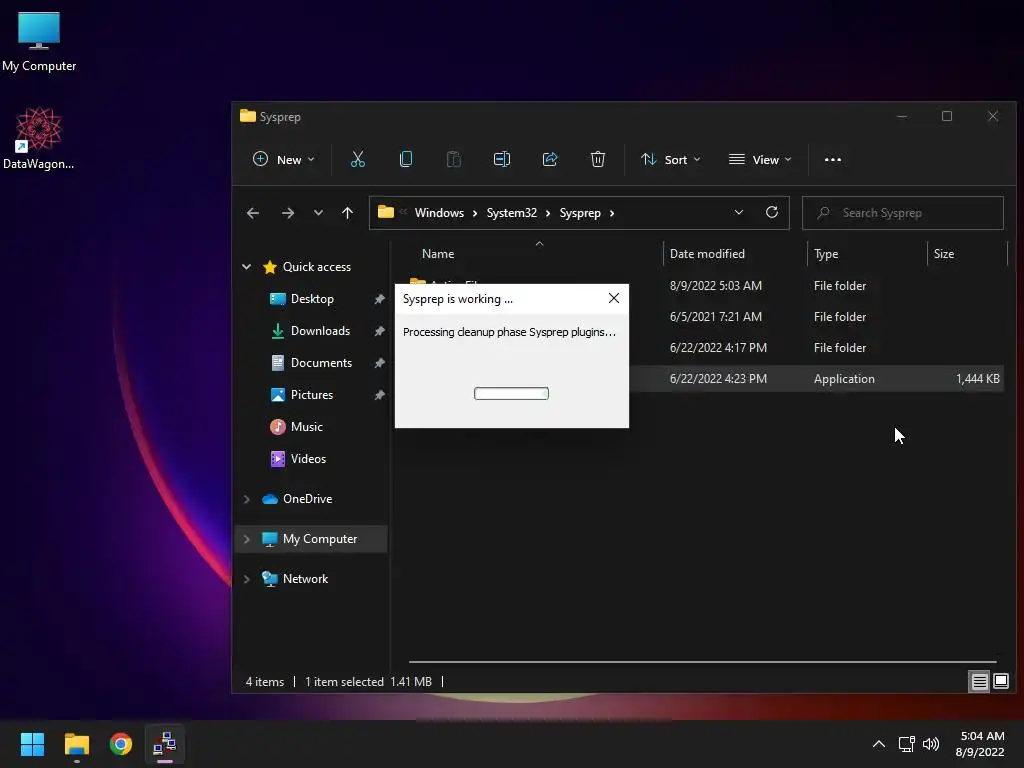Refresh the Sysprep folder view
The width and height of the screenshot is (1024, 768).
(x=772, y=212)
